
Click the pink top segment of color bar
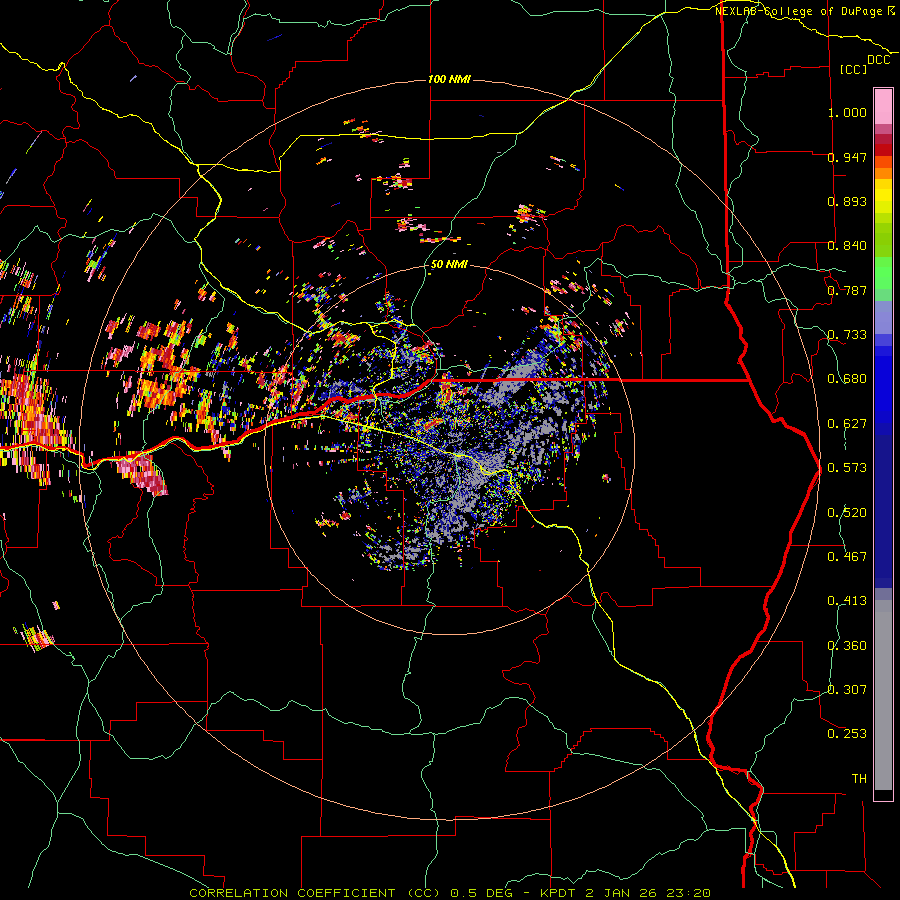coord(883,107)
